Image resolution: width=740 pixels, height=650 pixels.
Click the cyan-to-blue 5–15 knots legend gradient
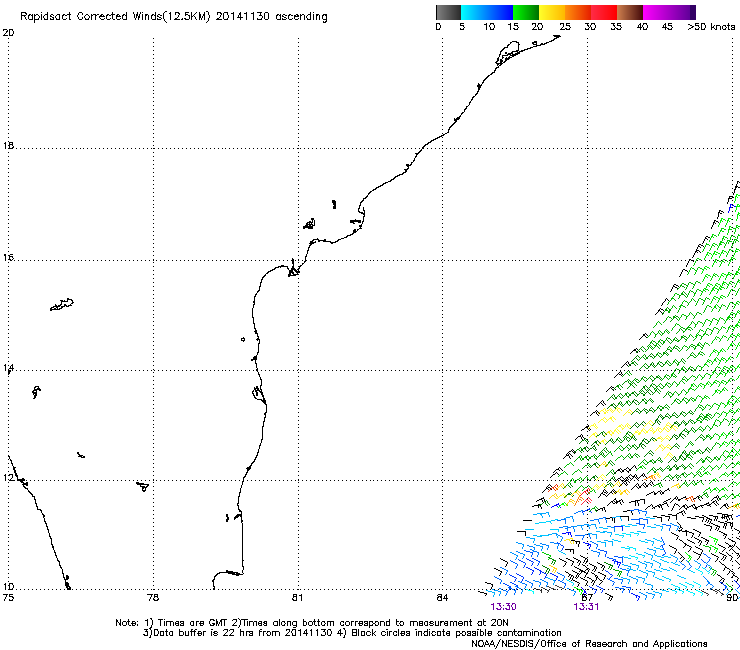point(487,12)
